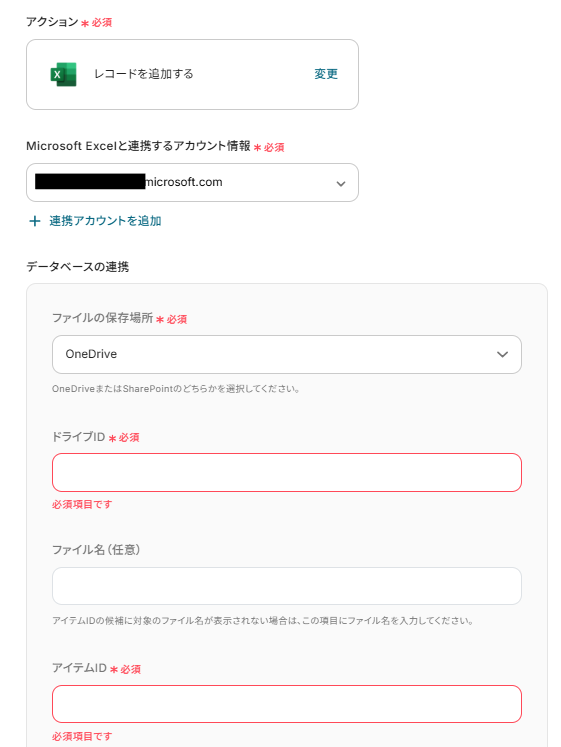Viewport: 561px width, 747px height.
Task: Click the Microsoft Excelと連携するアカウント情報 label
Action: 138,146
